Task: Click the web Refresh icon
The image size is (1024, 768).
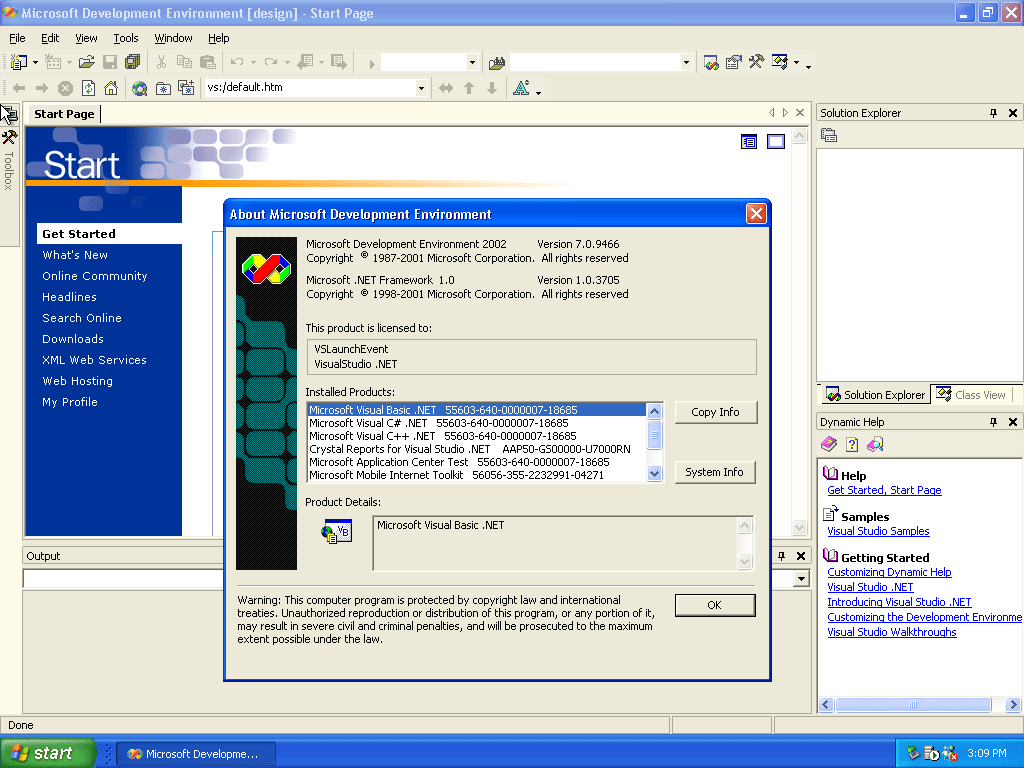Action: point(88,88)
